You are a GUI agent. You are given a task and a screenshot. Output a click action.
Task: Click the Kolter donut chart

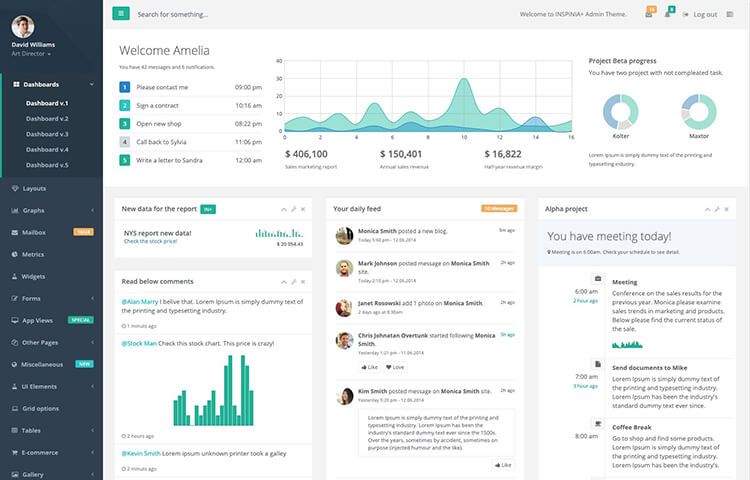pyautogui.click(x=620, y=112)
